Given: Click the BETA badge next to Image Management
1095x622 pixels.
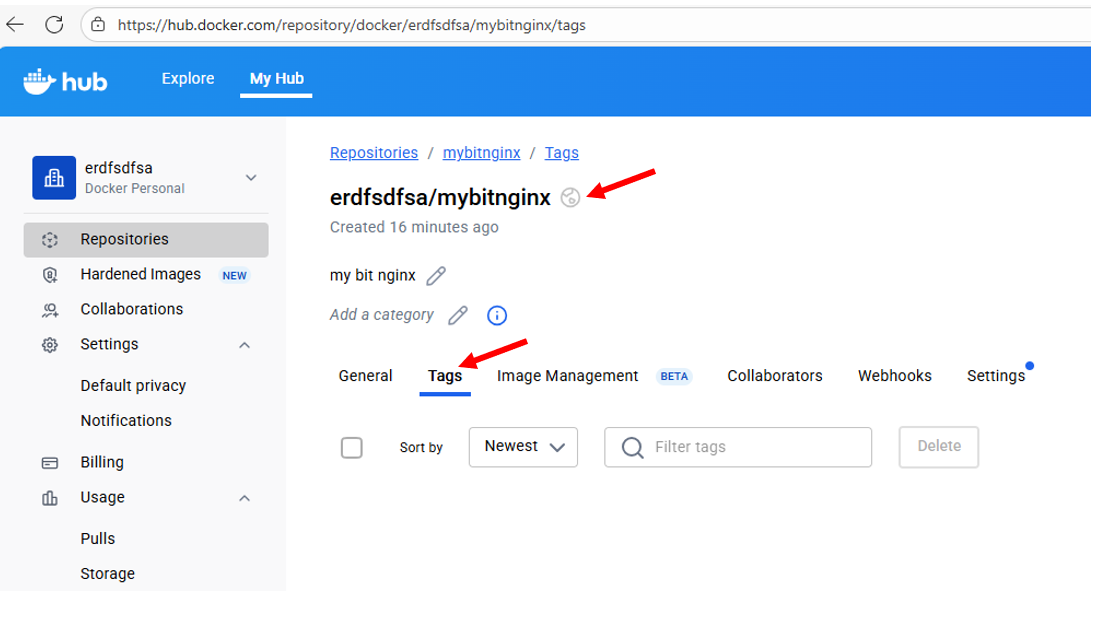Looking at the screenshot, I should coord(674,376).
